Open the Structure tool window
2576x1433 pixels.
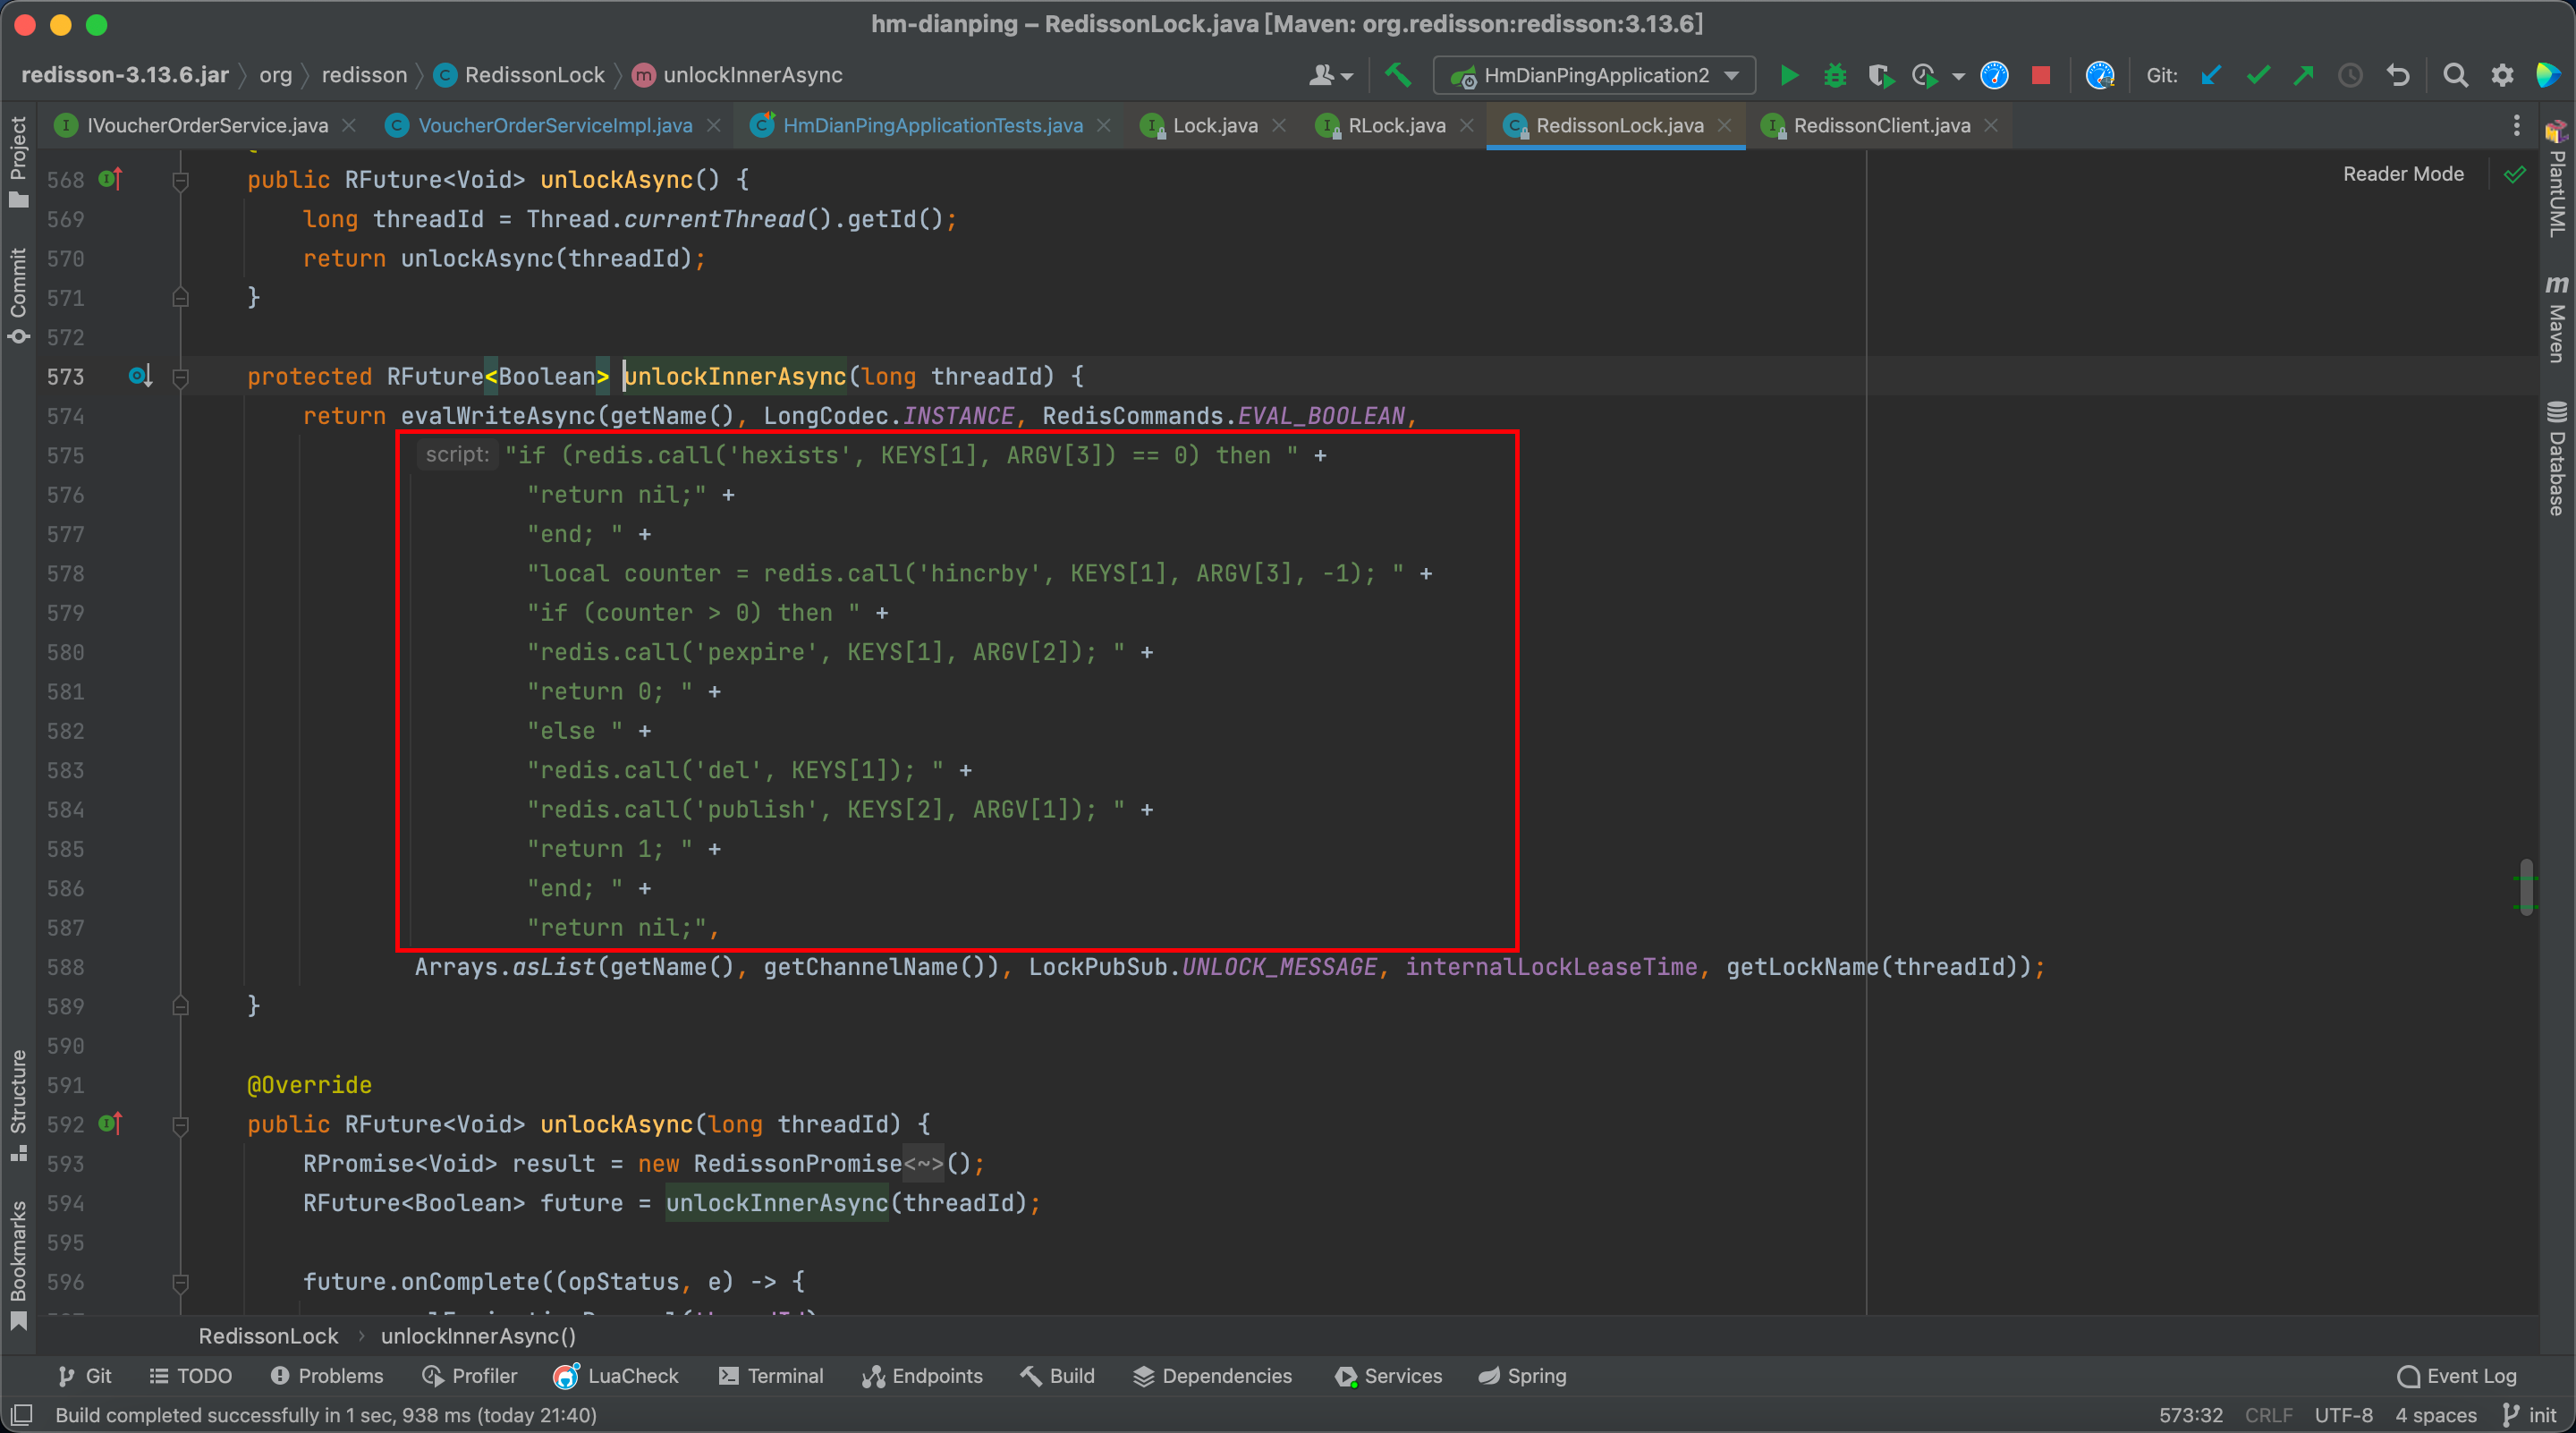(x=18, y=1105)
